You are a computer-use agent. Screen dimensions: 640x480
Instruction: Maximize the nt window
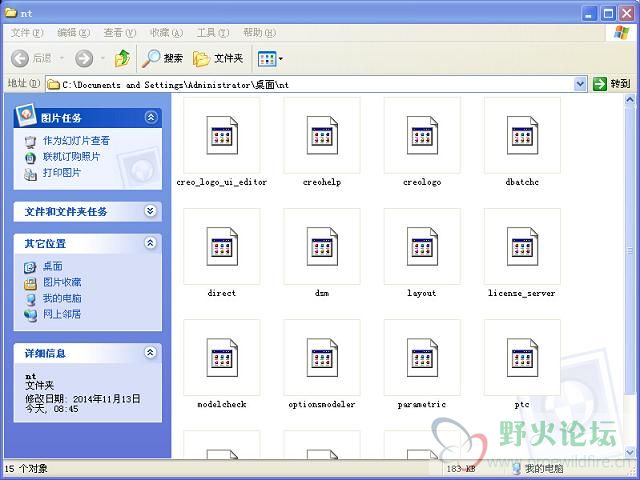tap(608, 13)
